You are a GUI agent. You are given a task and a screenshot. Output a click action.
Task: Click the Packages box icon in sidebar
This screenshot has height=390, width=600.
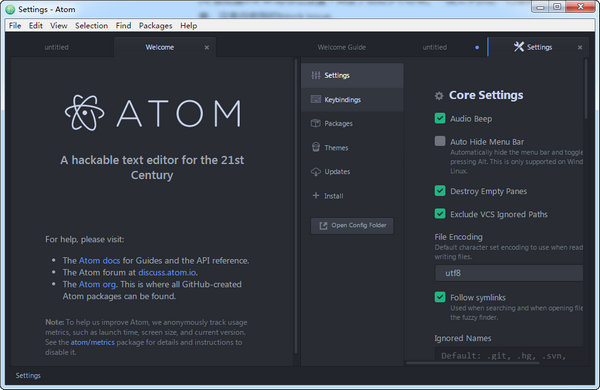click(x=316, y=123)
